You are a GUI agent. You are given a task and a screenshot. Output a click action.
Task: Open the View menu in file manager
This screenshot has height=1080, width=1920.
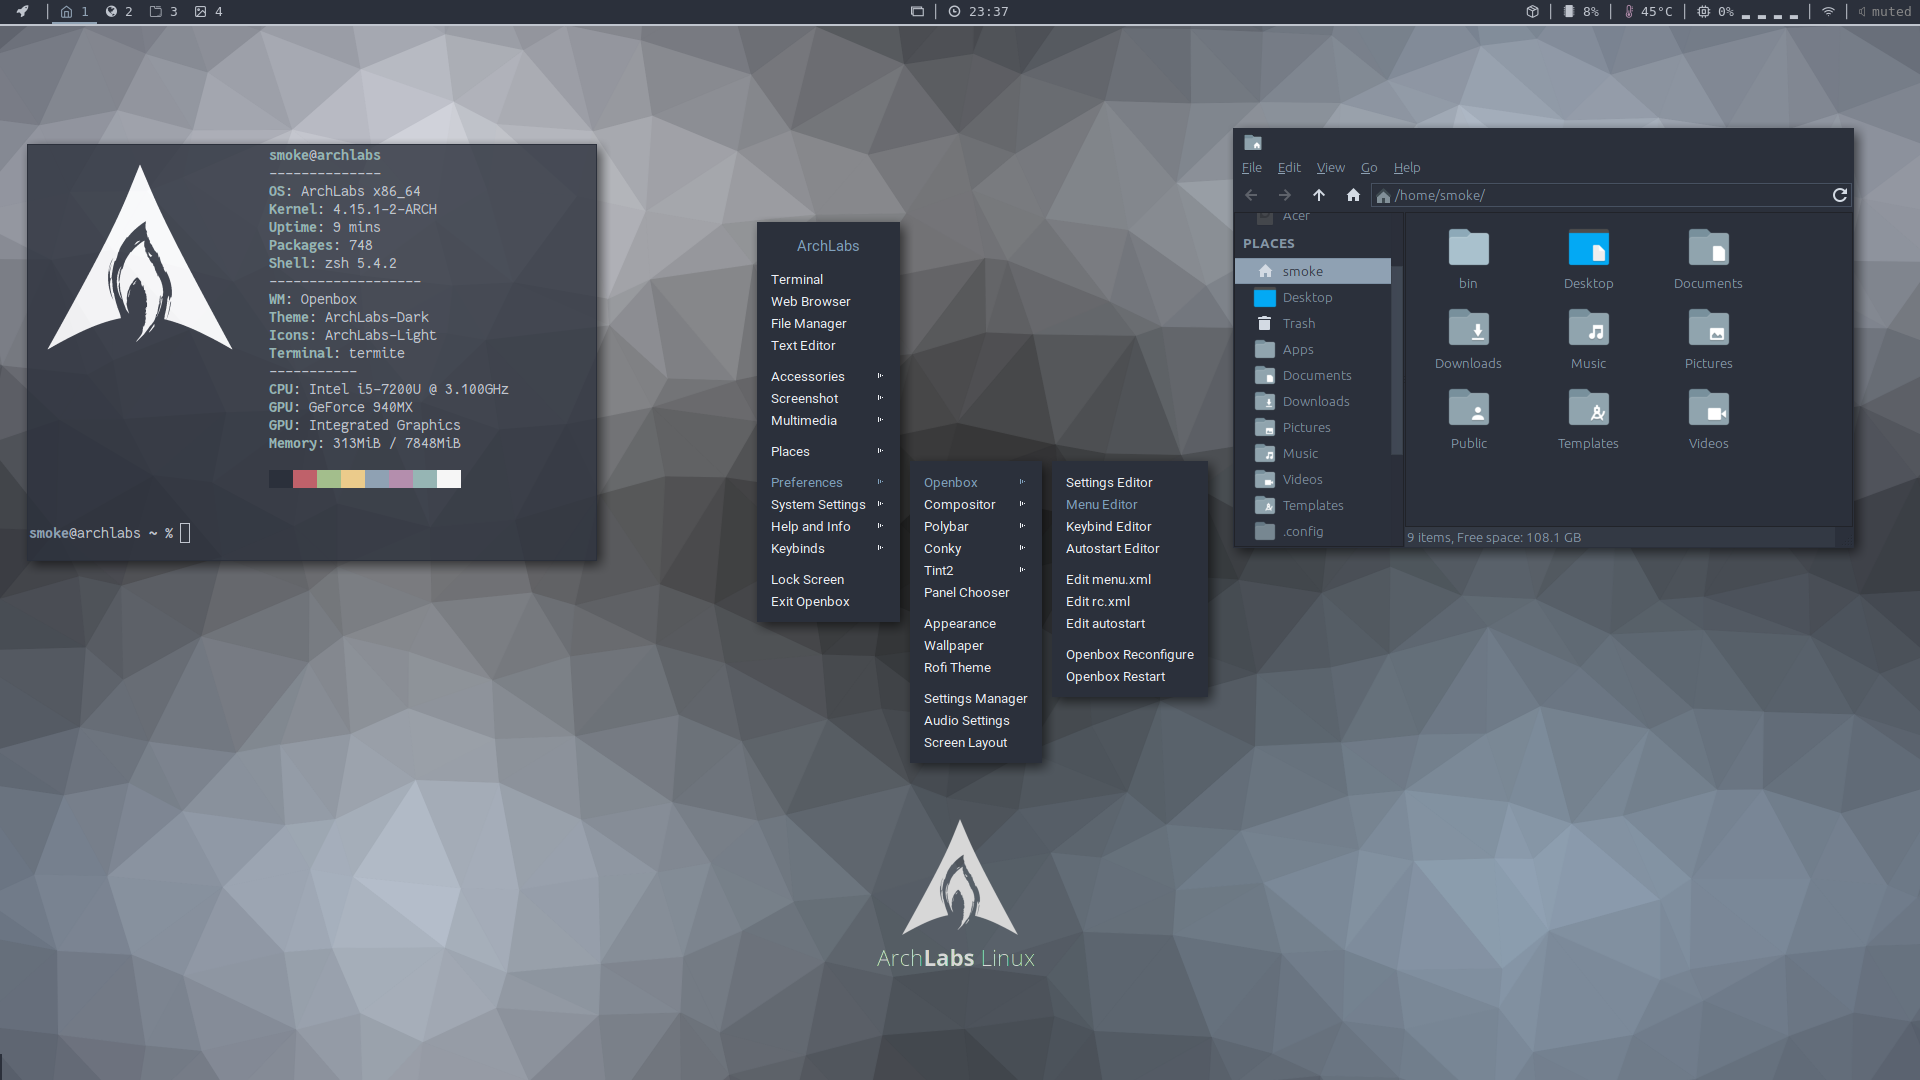pos(1330,167)
